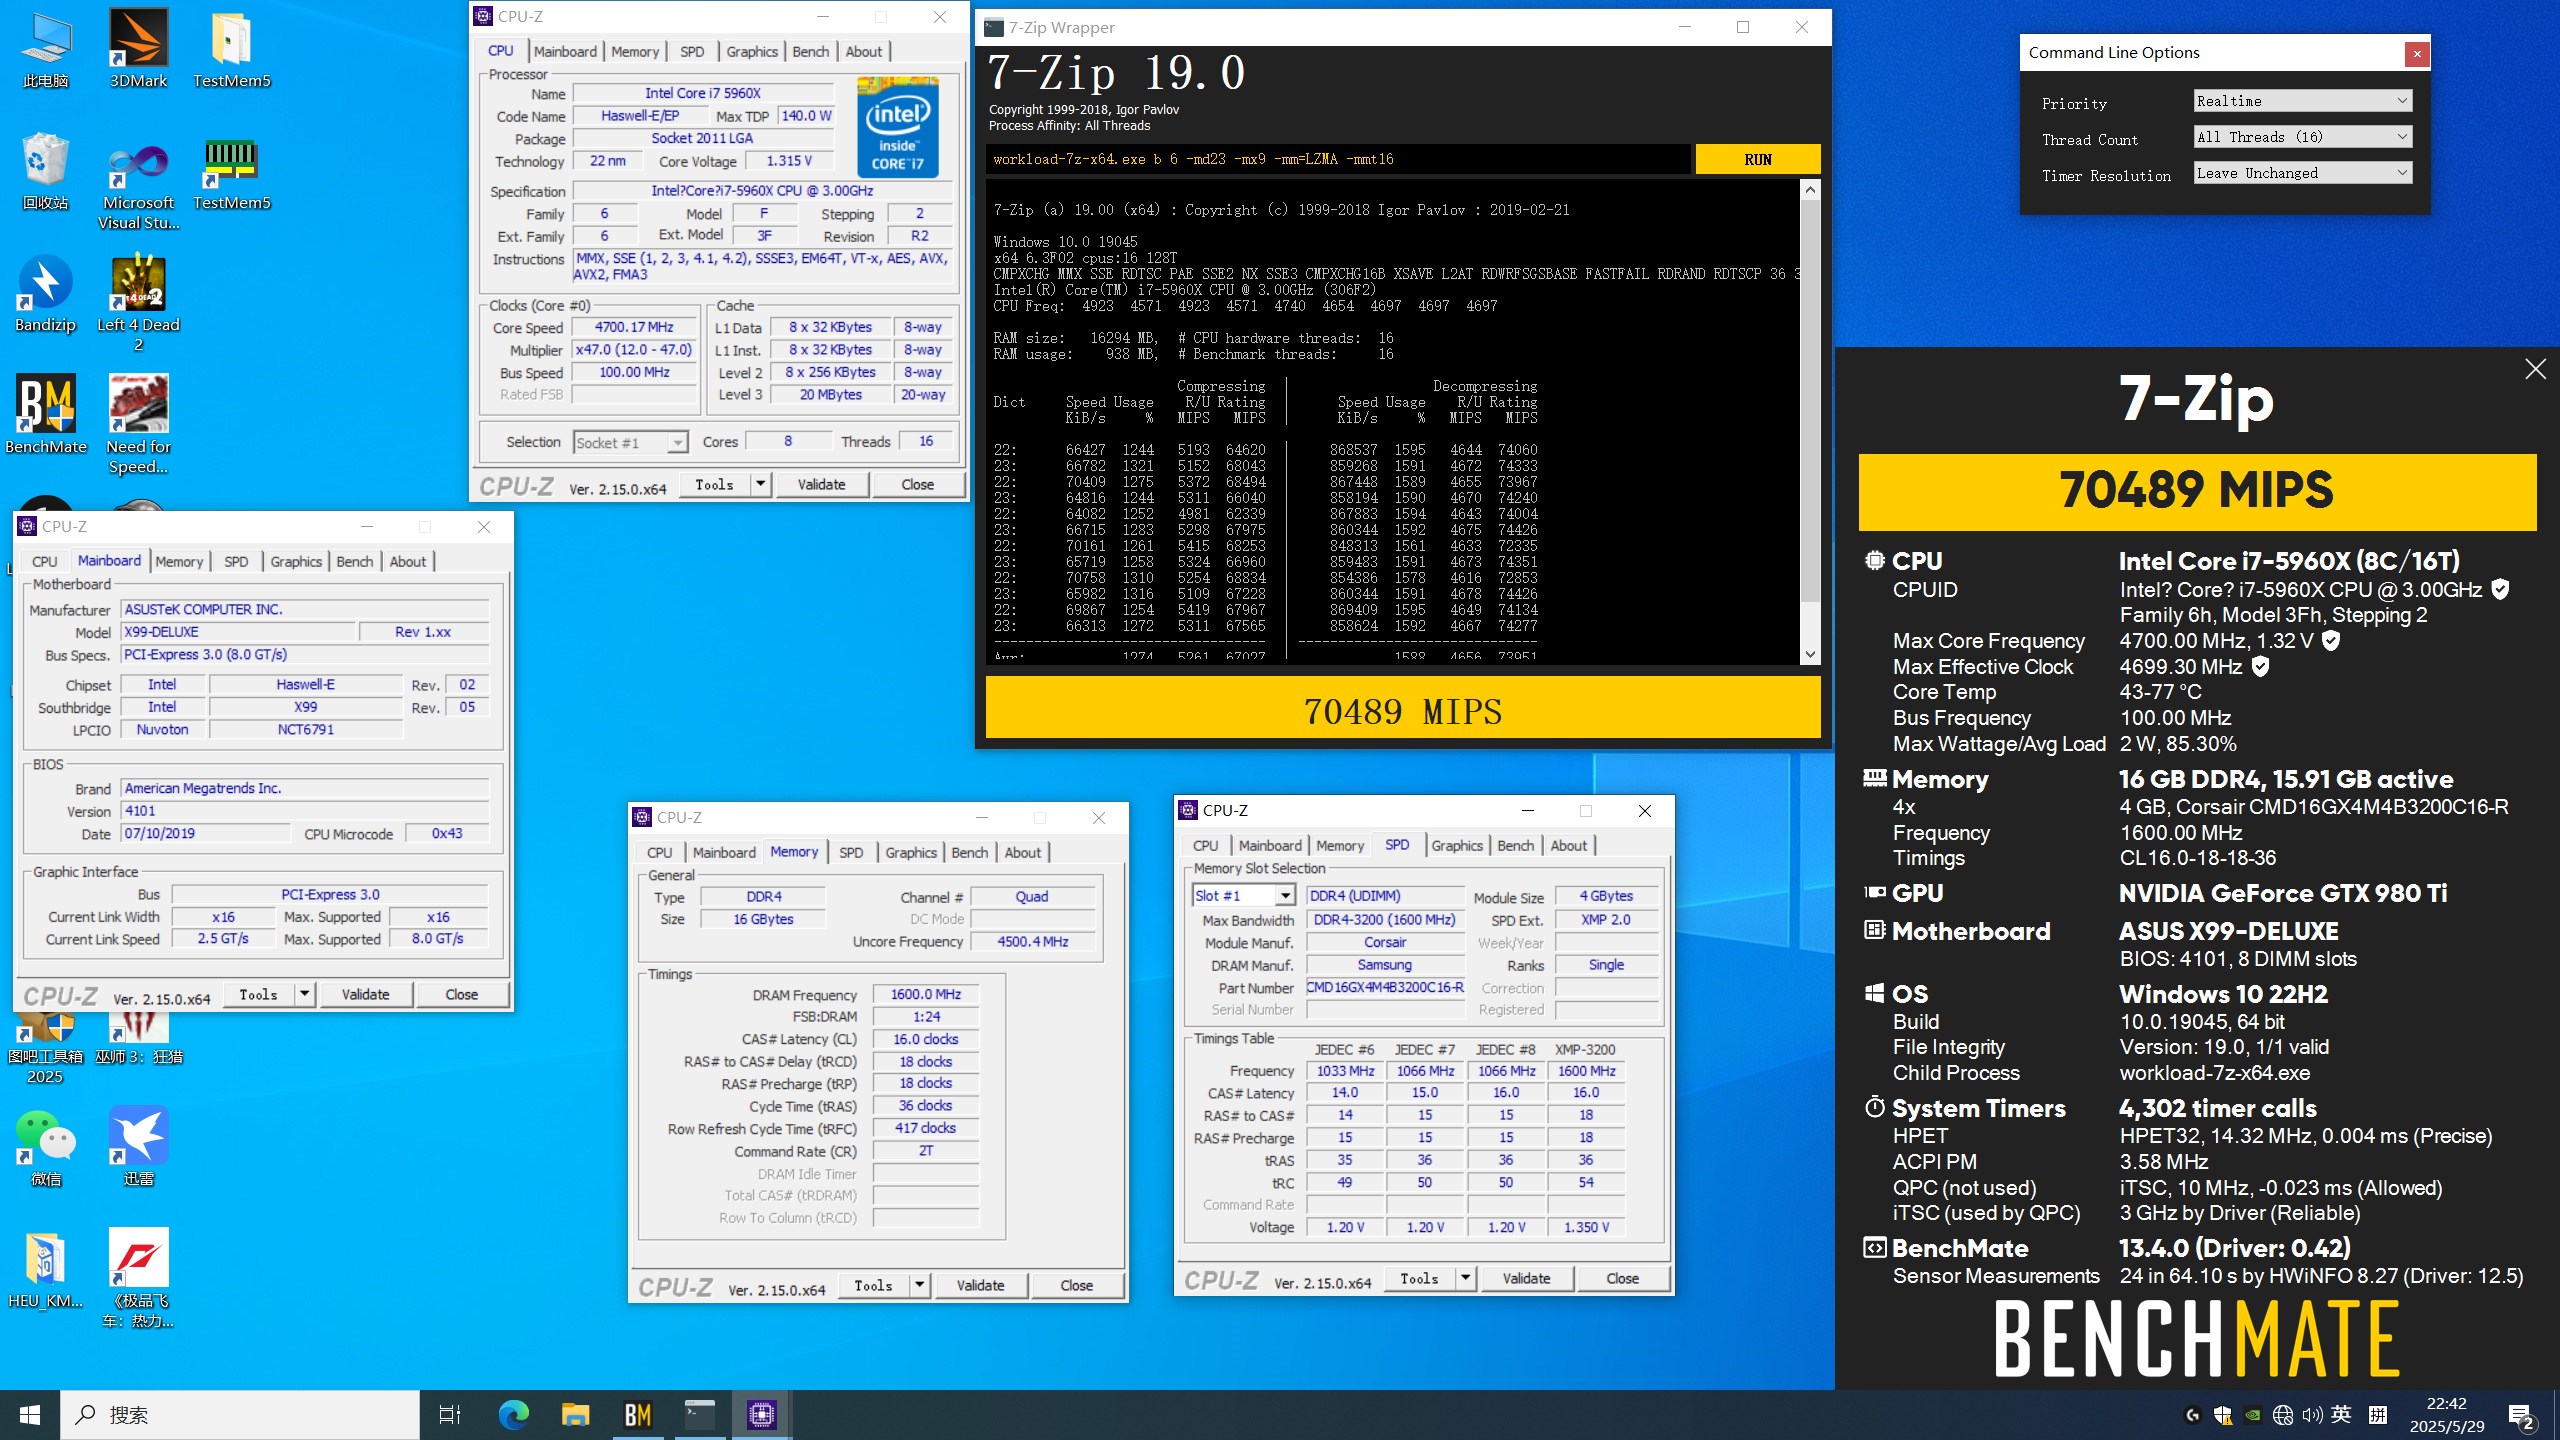Open the WeChat desktop shortcut

pos(45,1147)
